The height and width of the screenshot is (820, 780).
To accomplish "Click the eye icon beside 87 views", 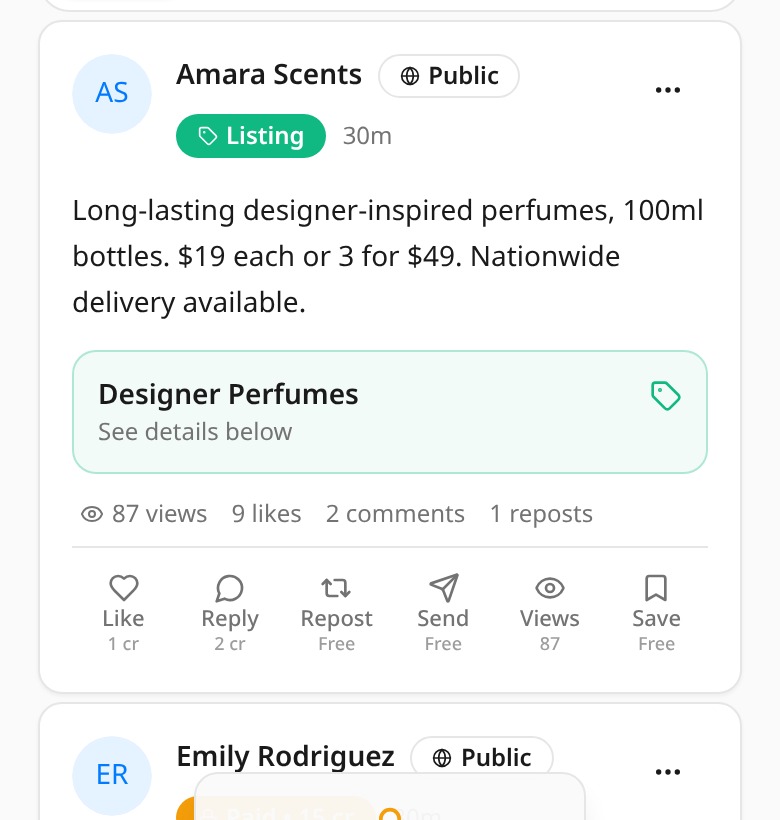I will pos(92,514).
